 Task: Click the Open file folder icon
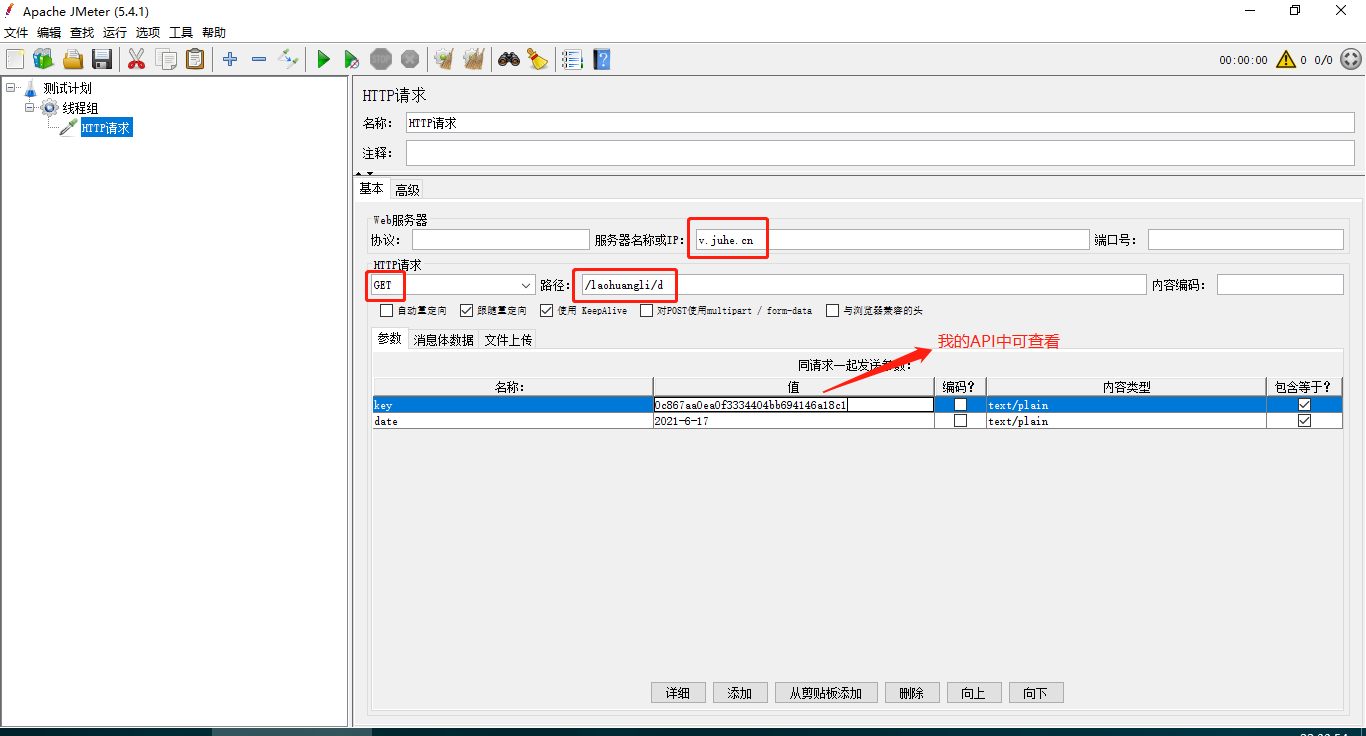click(73, 59)
